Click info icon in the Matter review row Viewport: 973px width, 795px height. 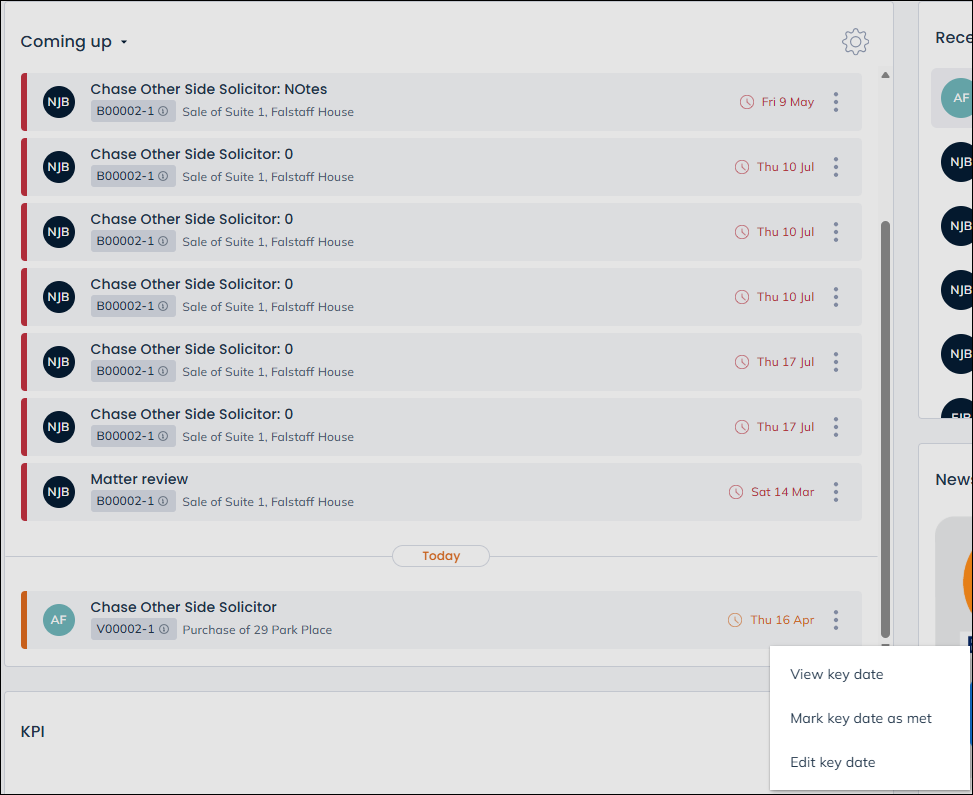[x=163, y=502]
